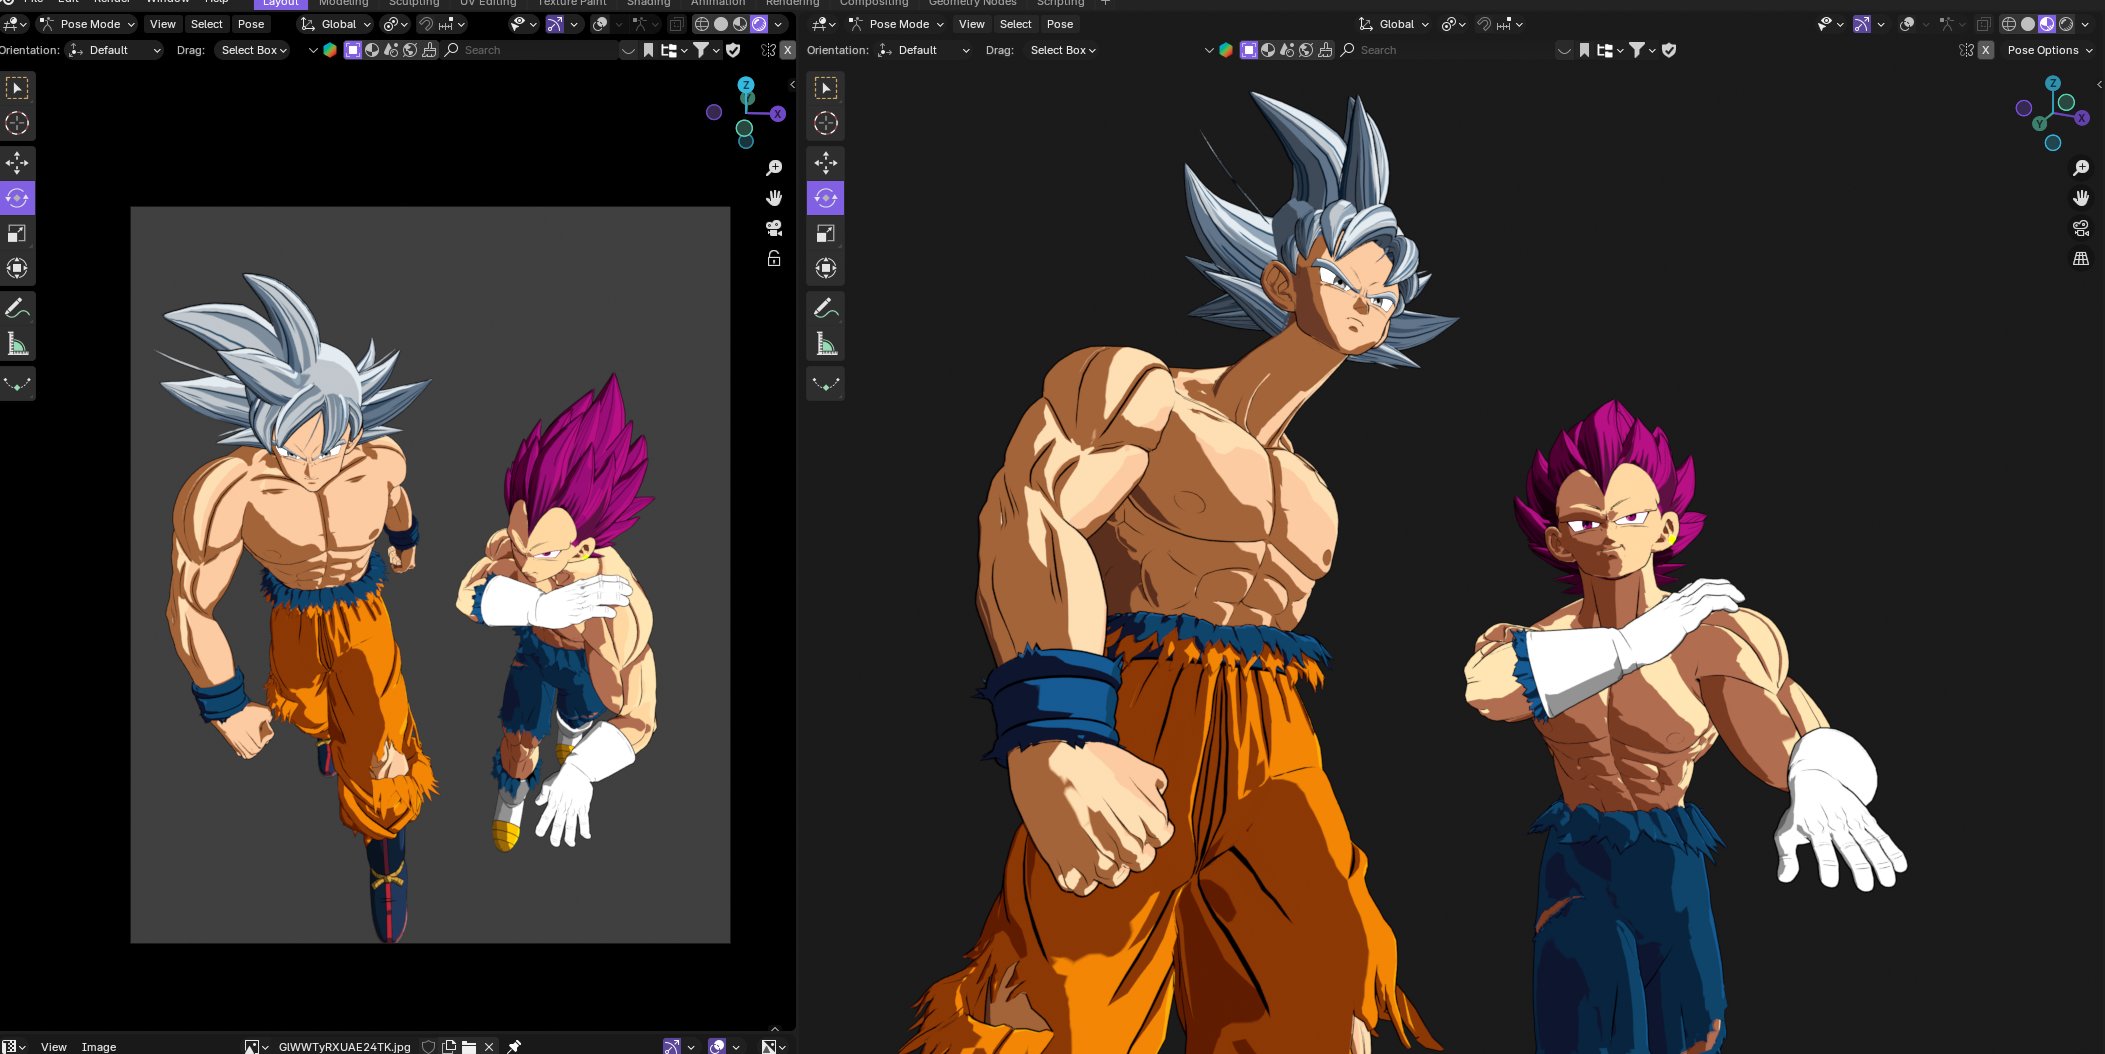
Task: Select the Scale tool in right viewport
Action: click(826, 233)
